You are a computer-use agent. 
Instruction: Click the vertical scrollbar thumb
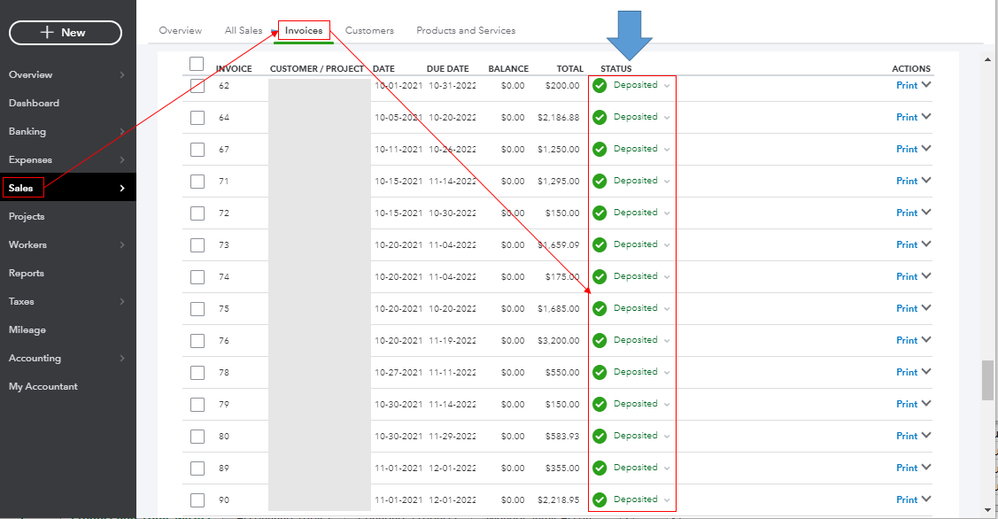[987, 380]
